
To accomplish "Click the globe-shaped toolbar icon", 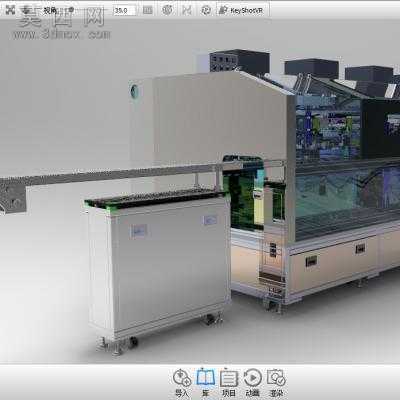I will [x=167, y=10].
